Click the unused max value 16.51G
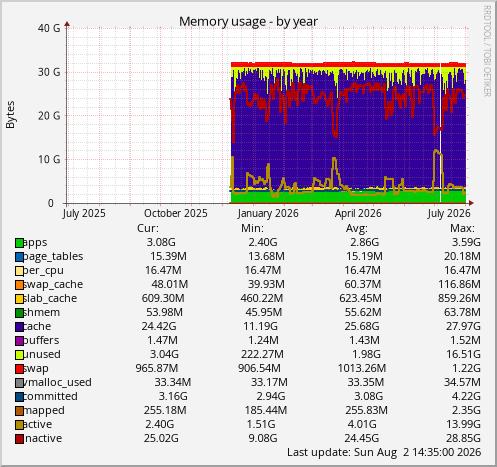 (464, 354)
